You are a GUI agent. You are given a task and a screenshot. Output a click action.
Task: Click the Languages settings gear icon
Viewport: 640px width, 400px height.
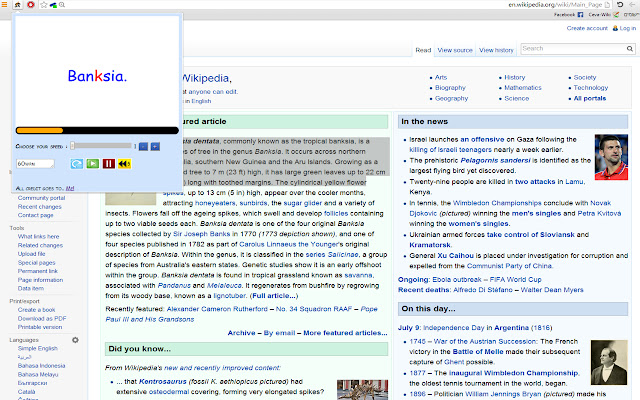pyautogui.click(x=75, y=340)
